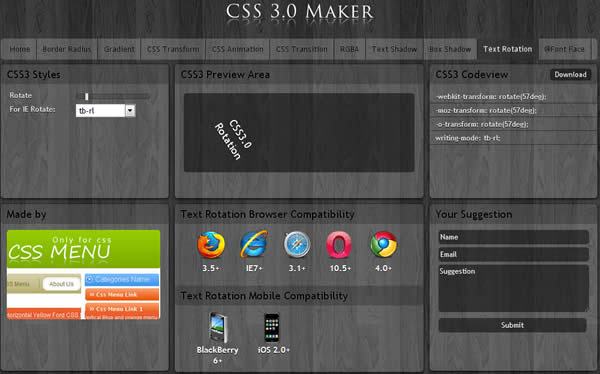Go to the Text Shadow tab

click(394, 49)
